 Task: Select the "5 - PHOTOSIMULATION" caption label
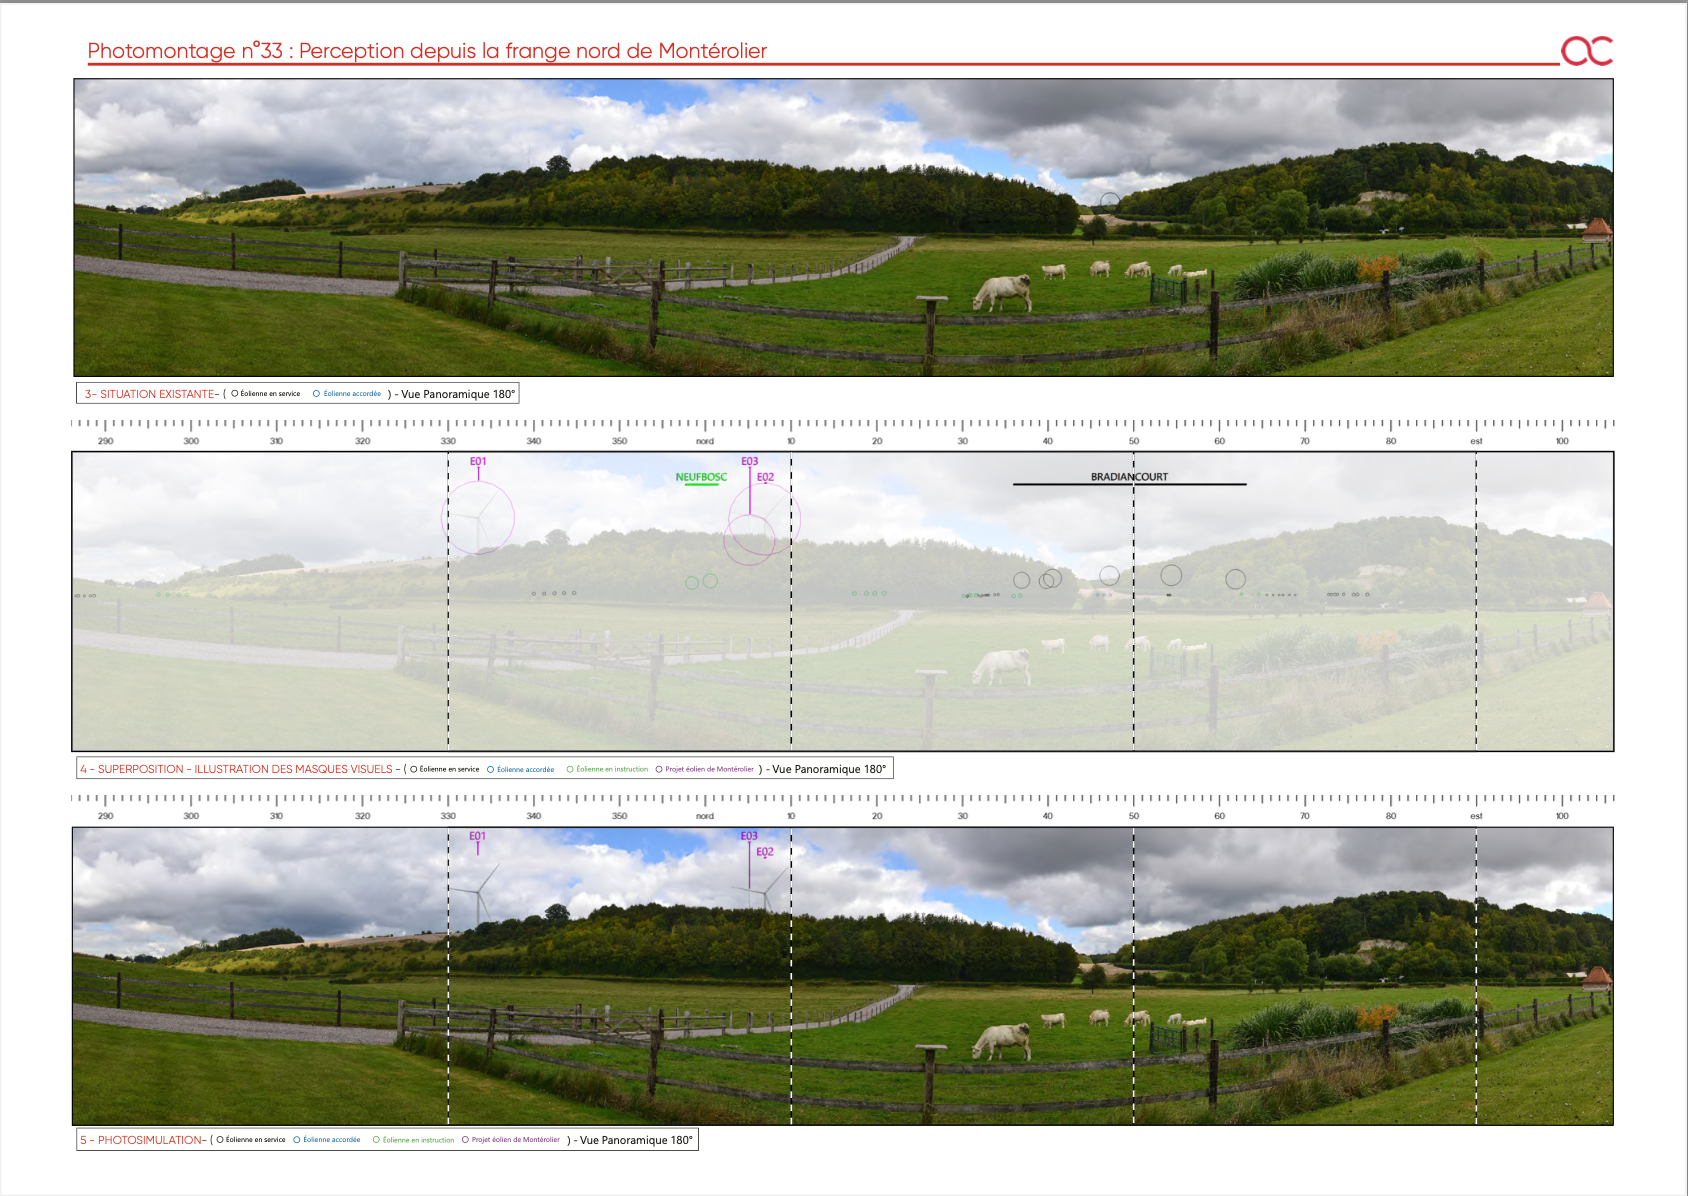click(x=143, y=1140)
